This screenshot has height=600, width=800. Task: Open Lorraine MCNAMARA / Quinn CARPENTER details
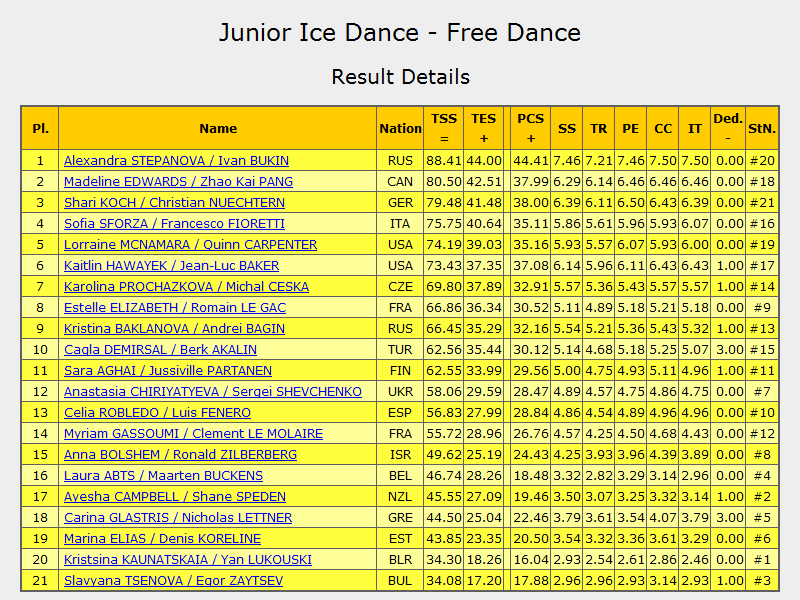coord(190,244)
